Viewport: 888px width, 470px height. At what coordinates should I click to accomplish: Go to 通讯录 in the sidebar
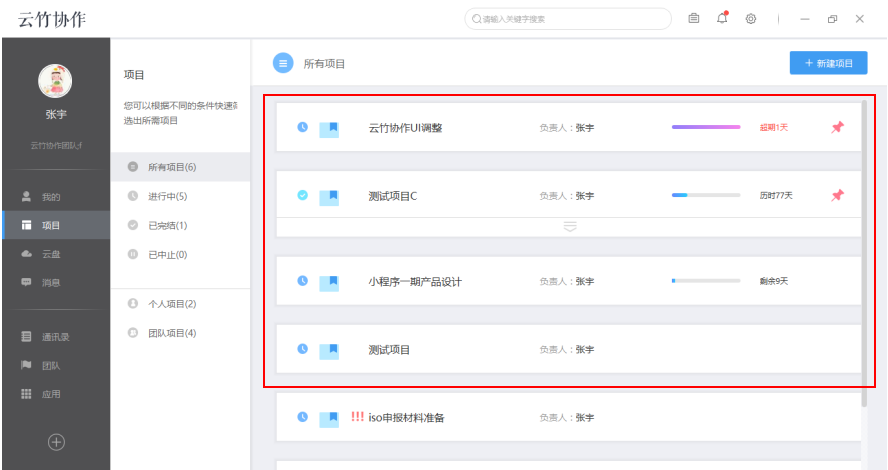click(x=54, y=337)
